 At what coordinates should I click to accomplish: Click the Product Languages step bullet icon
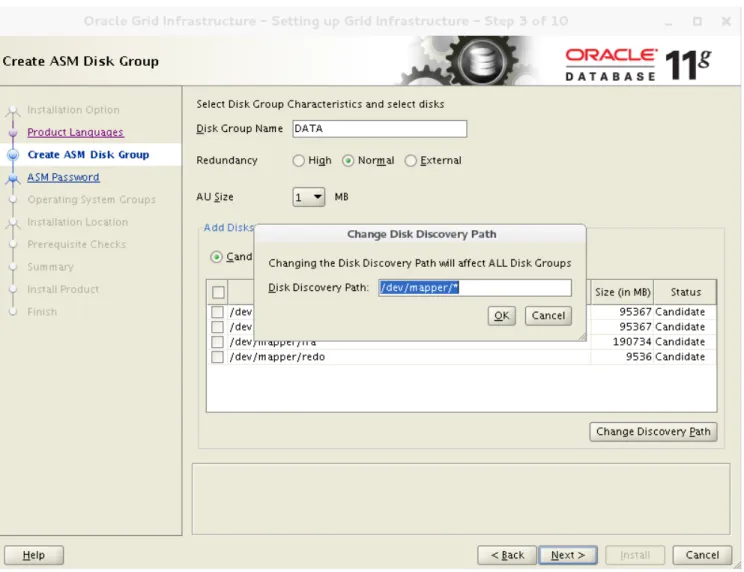point(13,132)
